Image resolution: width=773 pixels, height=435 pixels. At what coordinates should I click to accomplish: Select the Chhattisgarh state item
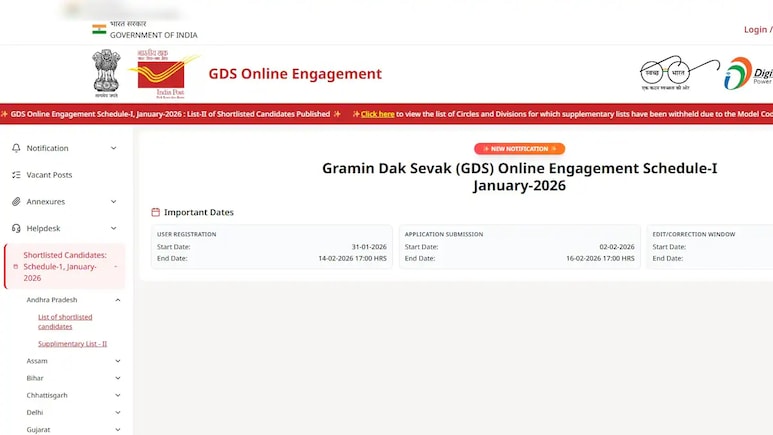47,396
